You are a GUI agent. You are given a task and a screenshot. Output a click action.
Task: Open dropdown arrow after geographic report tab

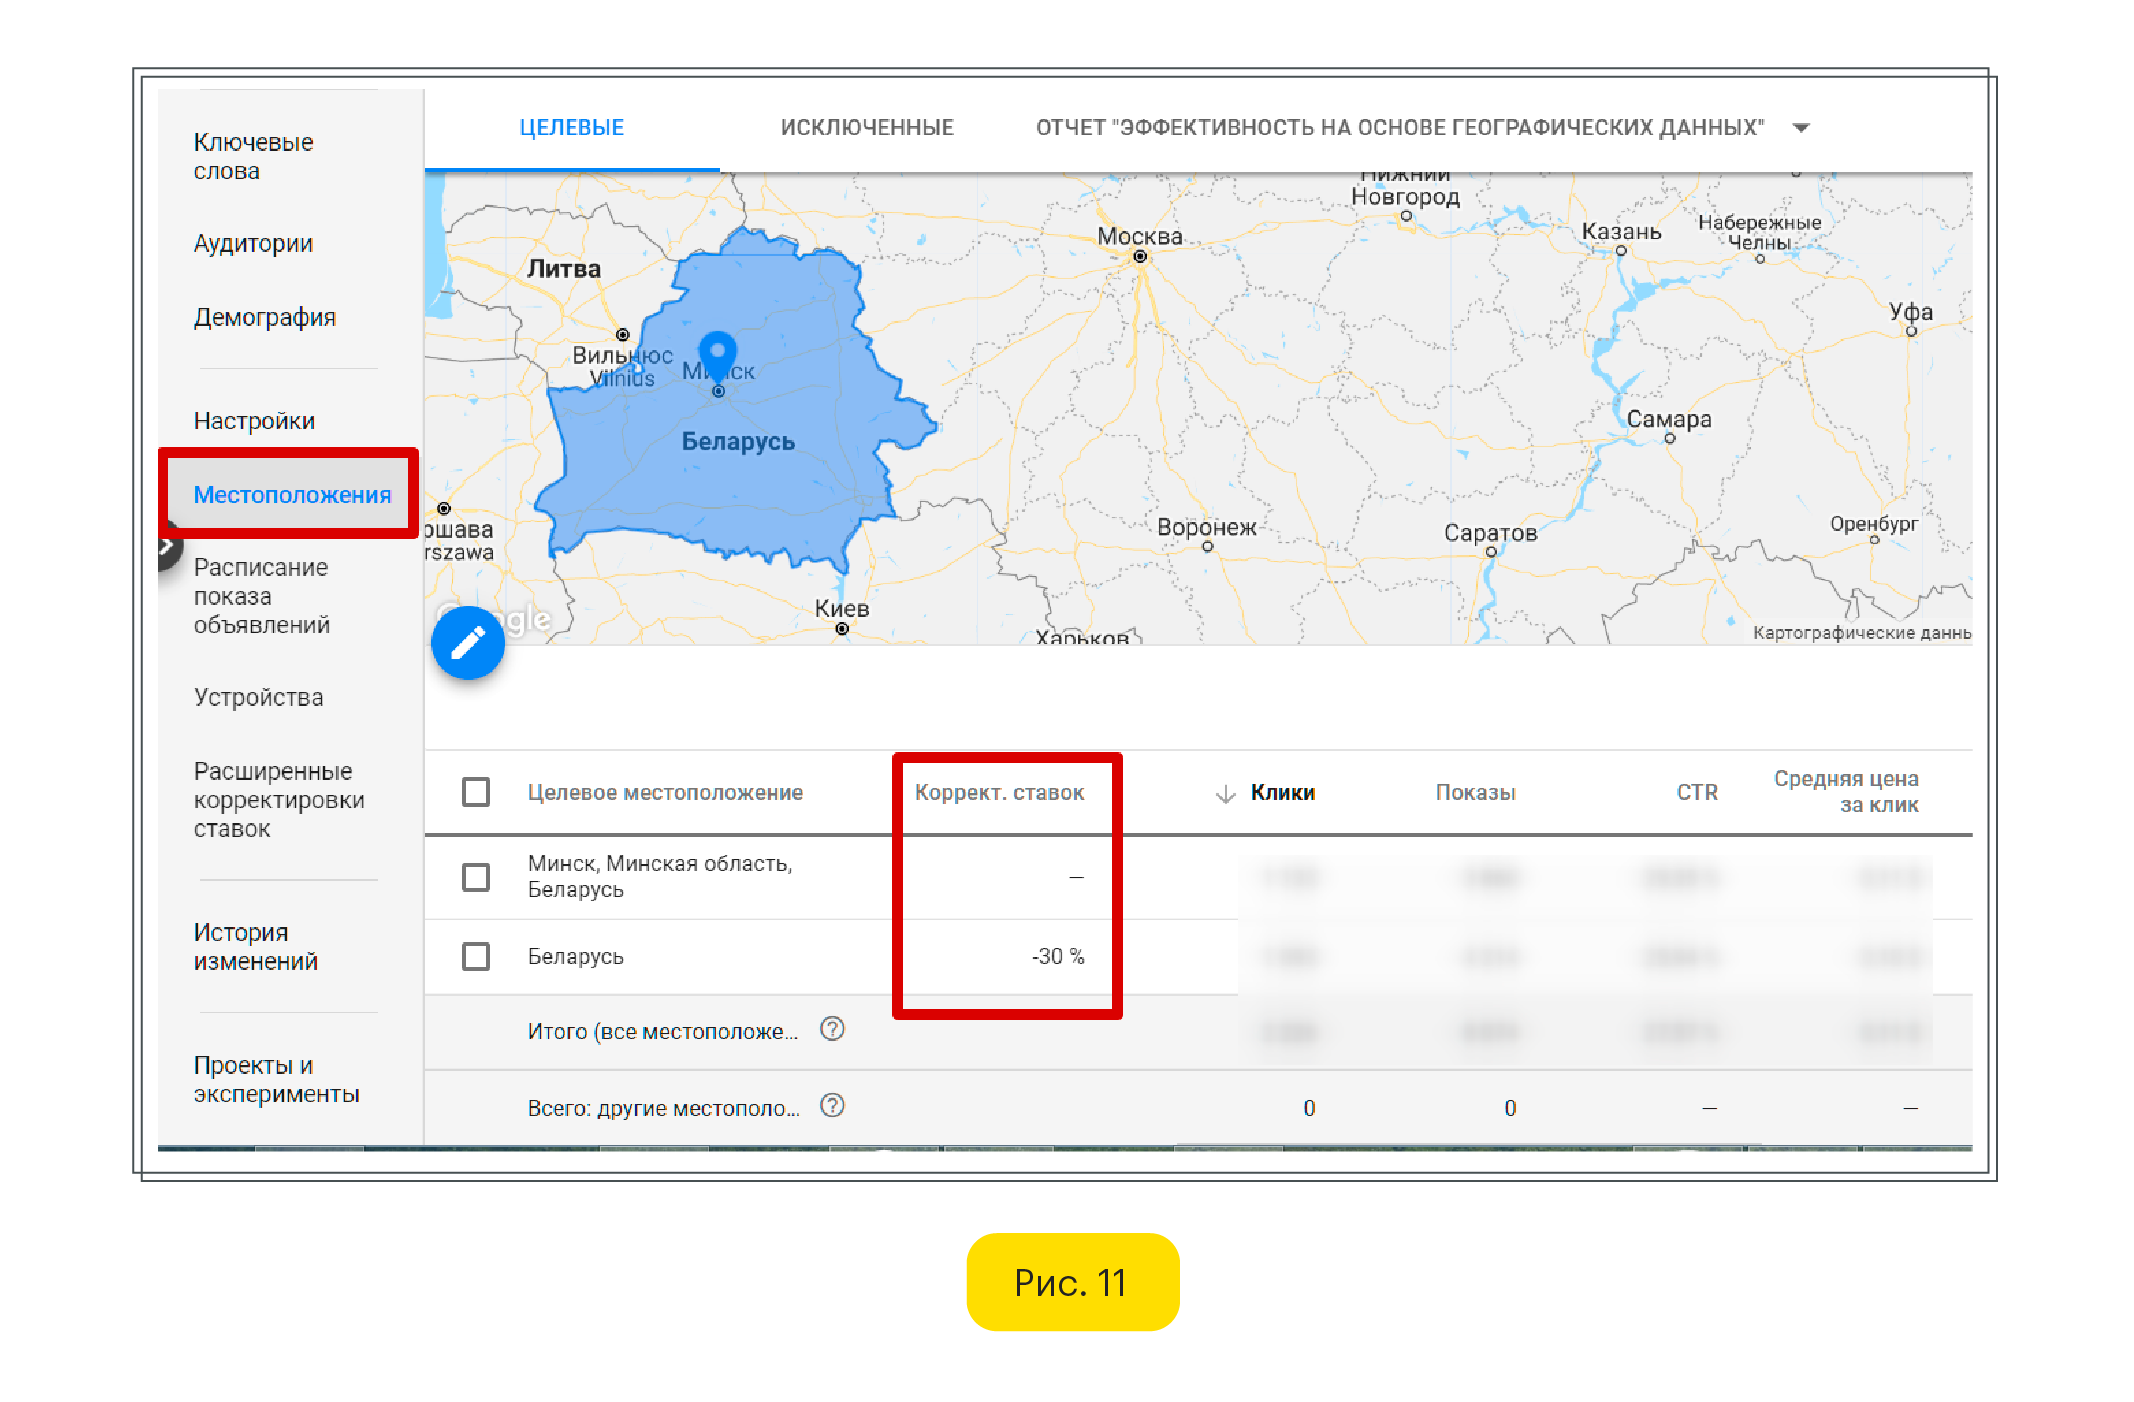click(x=1801, y=128)
